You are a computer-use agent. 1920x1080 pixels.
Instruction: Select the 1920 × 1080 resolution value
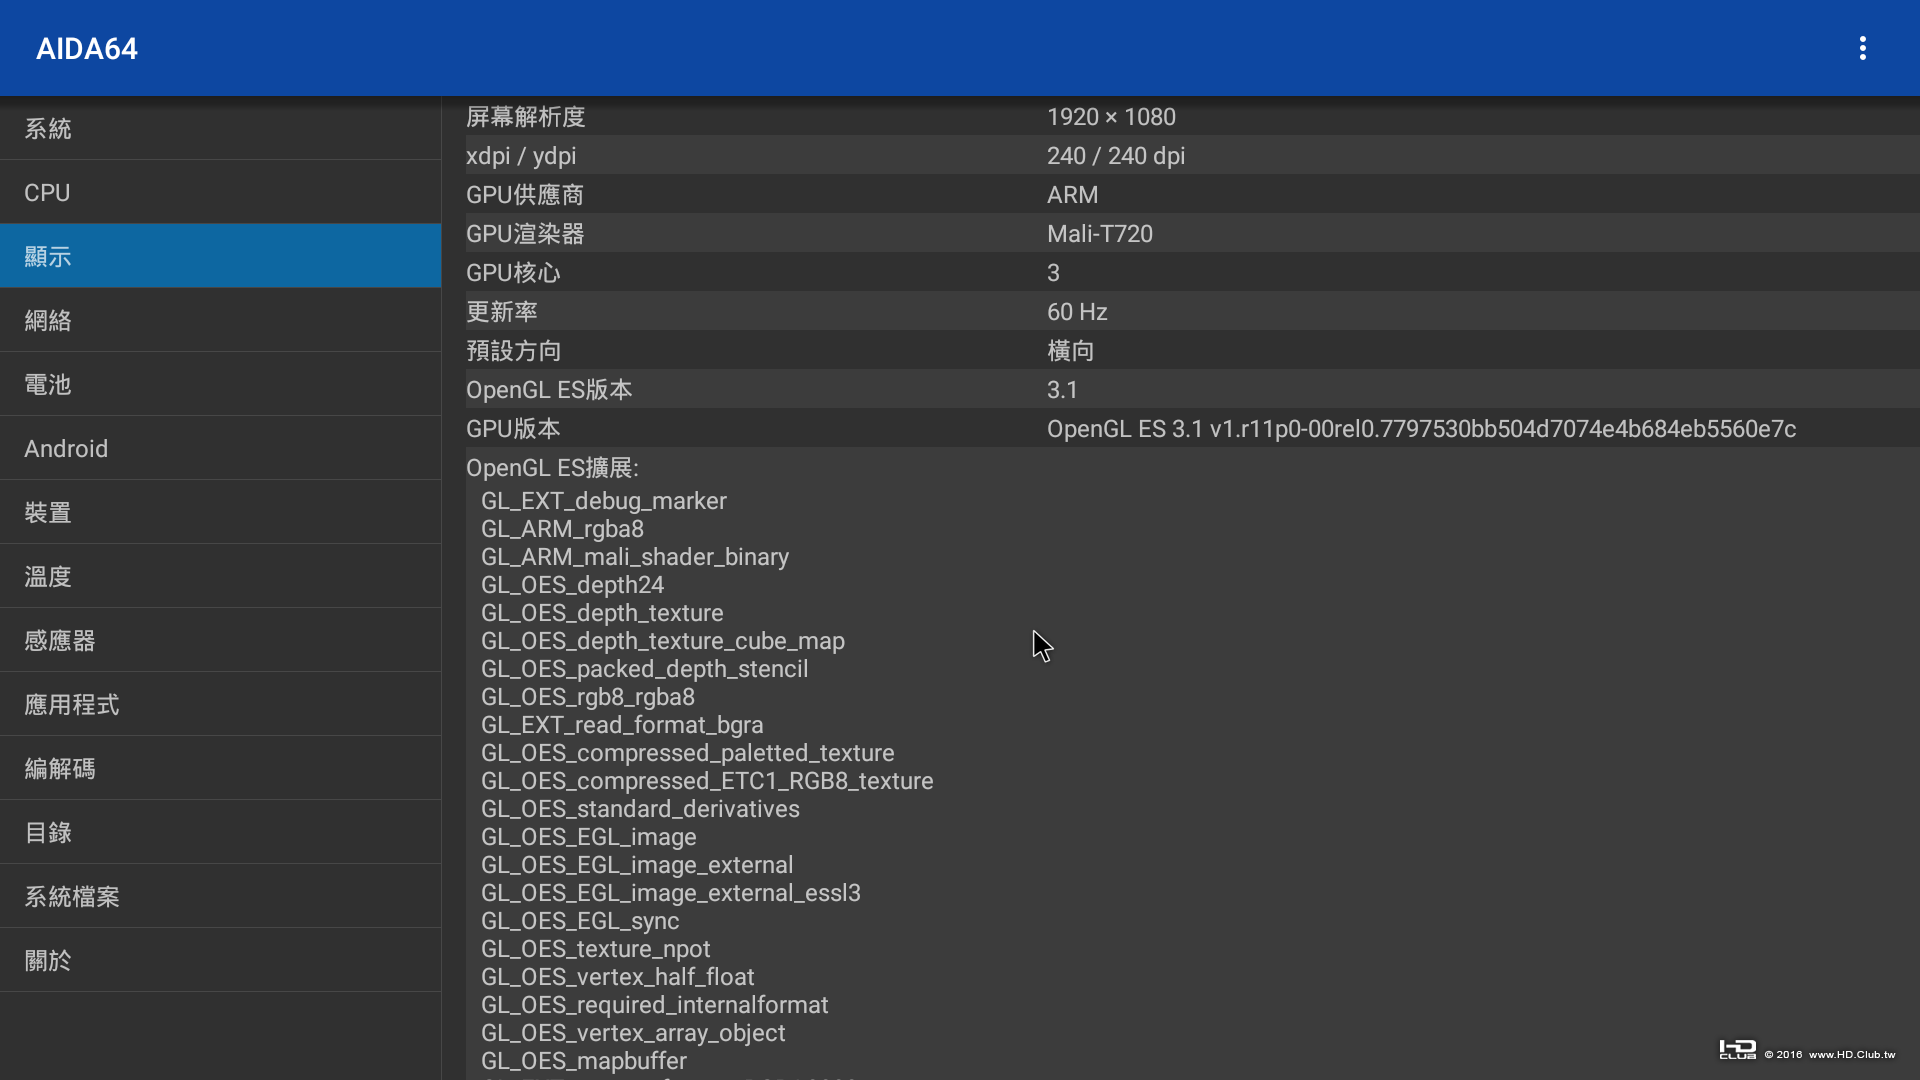1111,117
